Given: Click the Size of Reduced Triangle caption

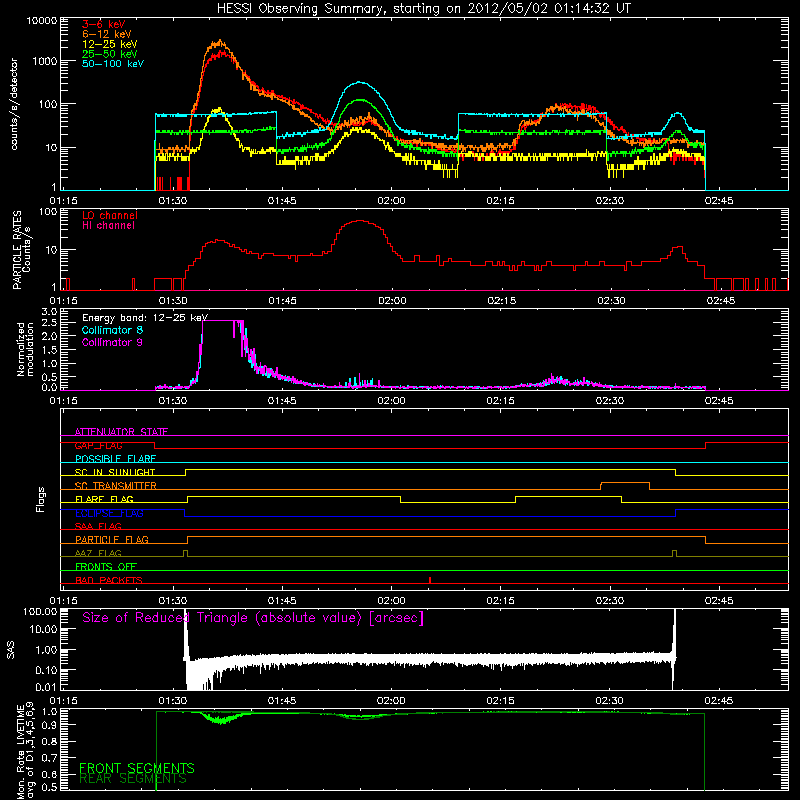Looking at the screenshot, I should pos(253,618).
